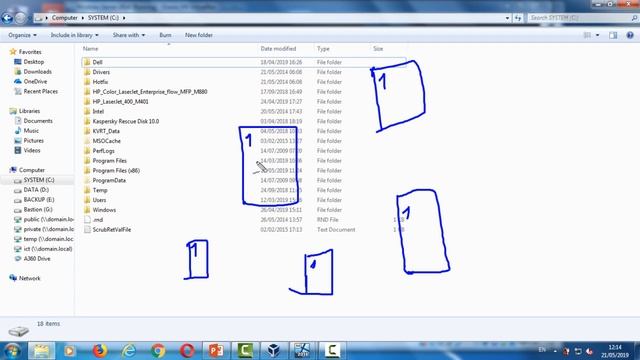The image size is (640, 360).
Task: Select OneDrive in Favorites
Action: (31, 81)
